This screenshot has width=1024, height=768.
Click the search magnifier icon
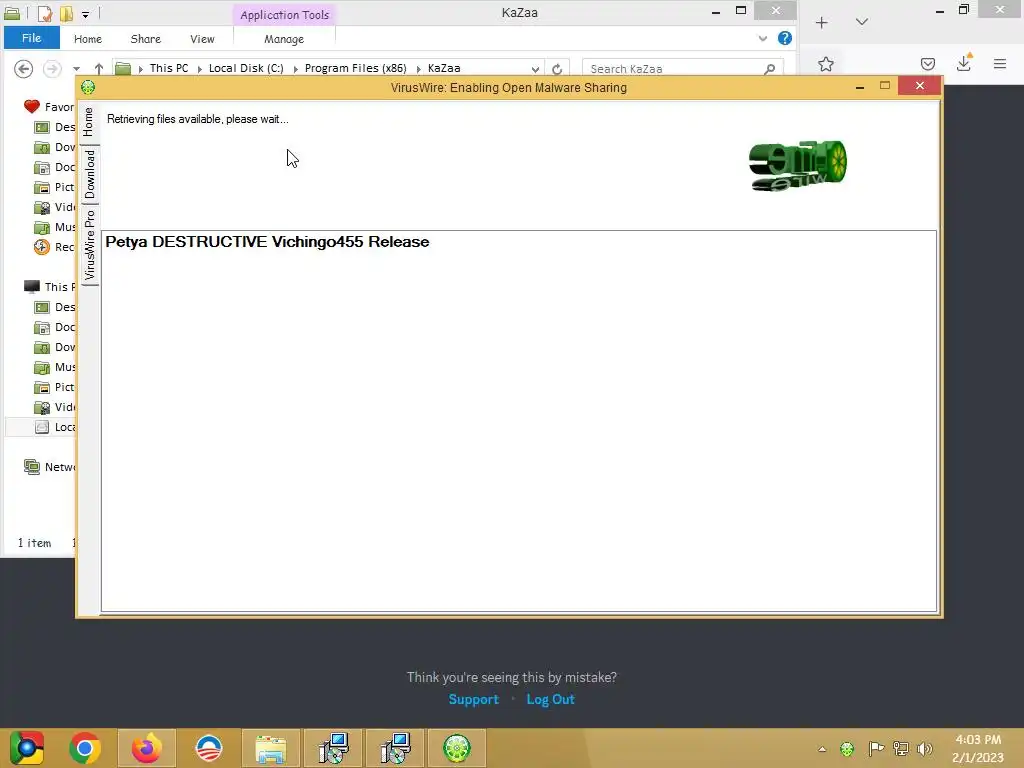point(770,69)
